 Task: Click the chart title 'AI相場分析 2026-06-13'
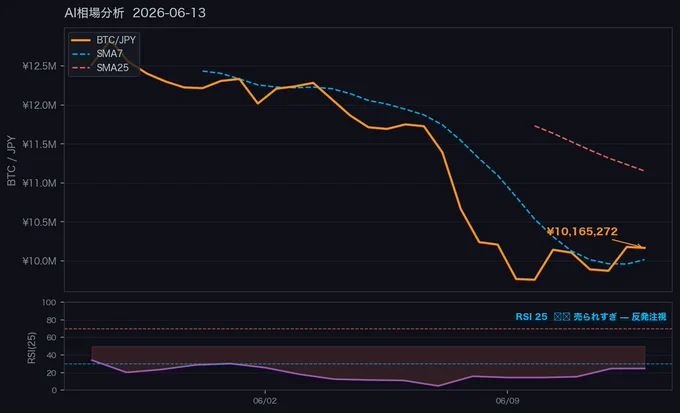135,13
